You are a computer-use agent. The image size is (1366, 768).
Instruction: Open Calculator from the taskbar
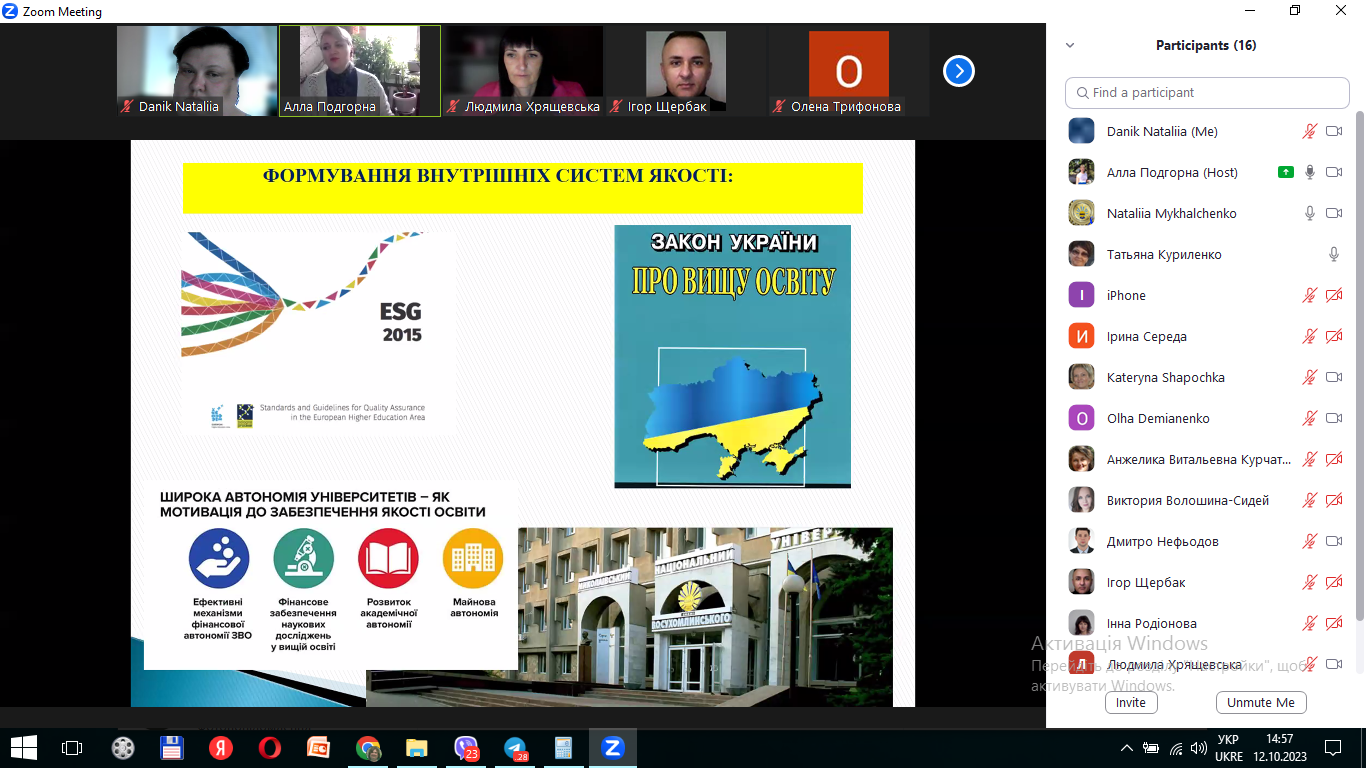click(x=563, y=747)
